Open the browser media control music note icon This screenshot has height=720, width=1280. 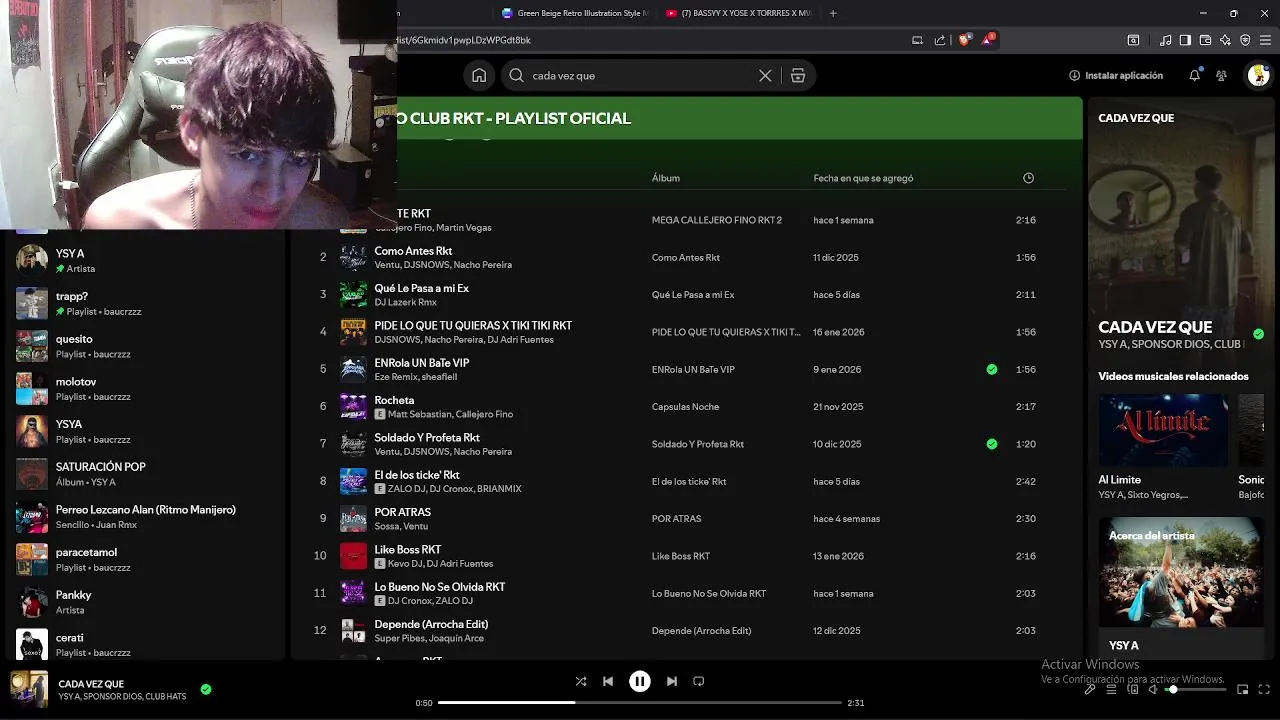[1165, 40]
